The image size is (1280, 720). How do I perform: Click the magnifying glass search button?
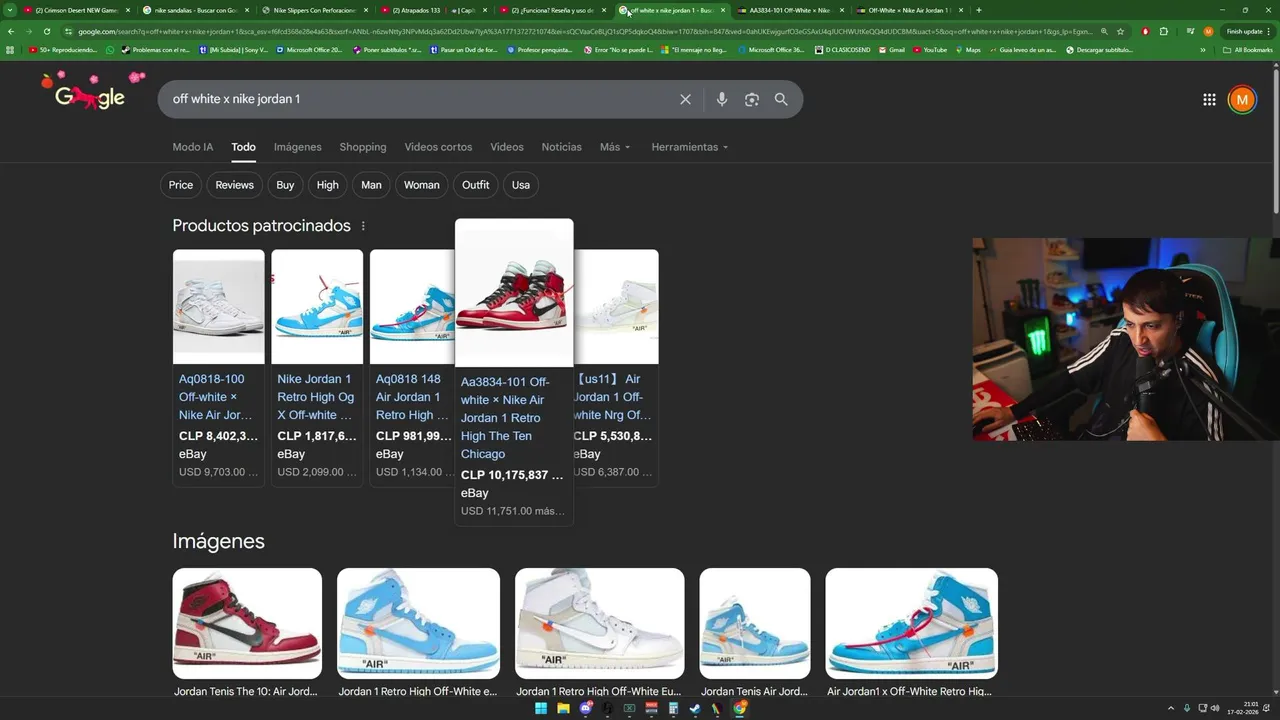click(x=781, y=99)
